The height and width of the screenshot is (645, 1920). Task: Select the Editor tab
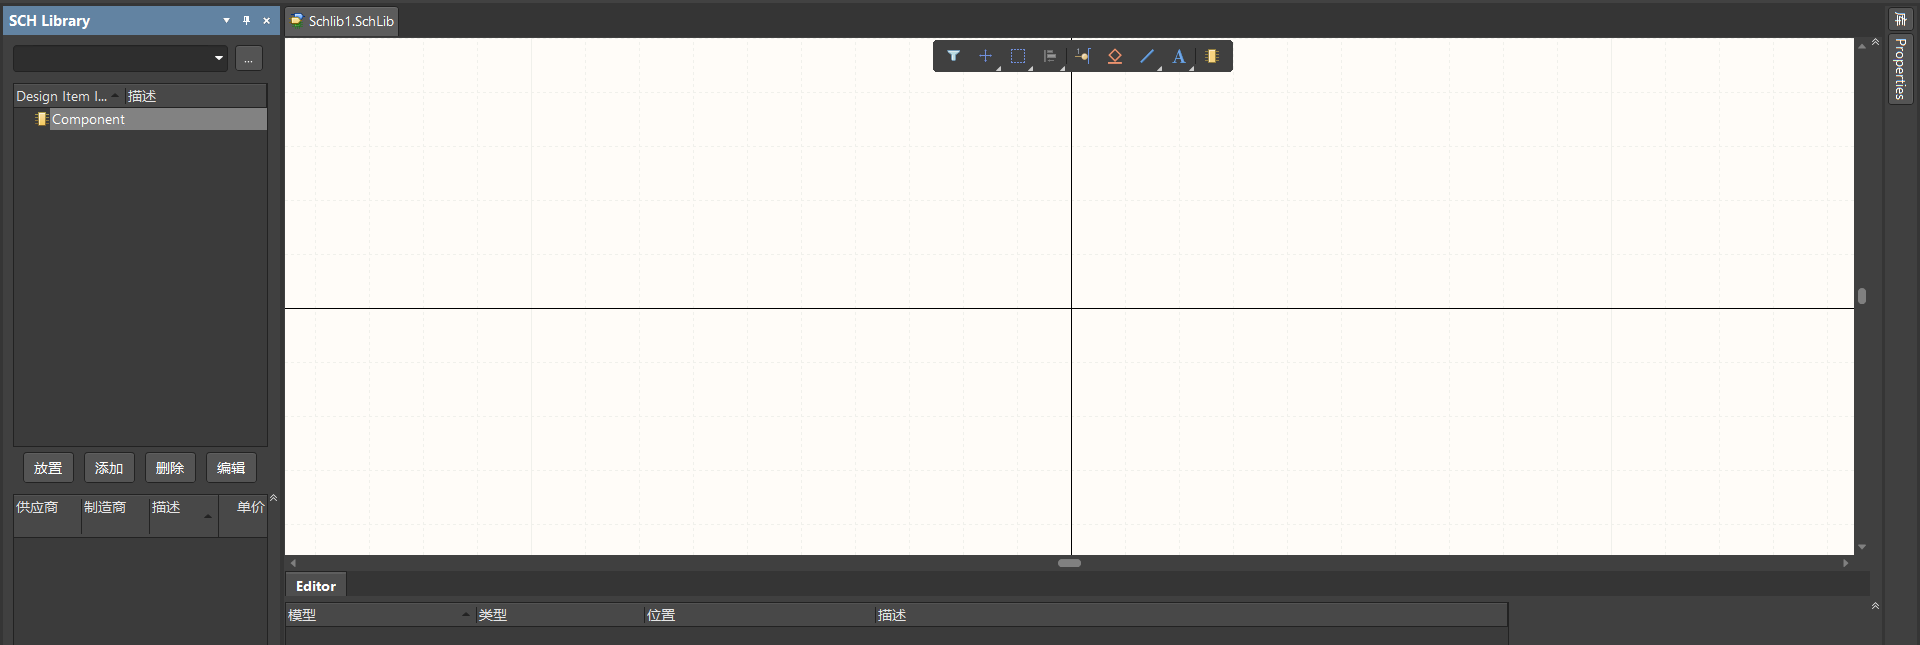pyautogui.click(x=316, y=586)
